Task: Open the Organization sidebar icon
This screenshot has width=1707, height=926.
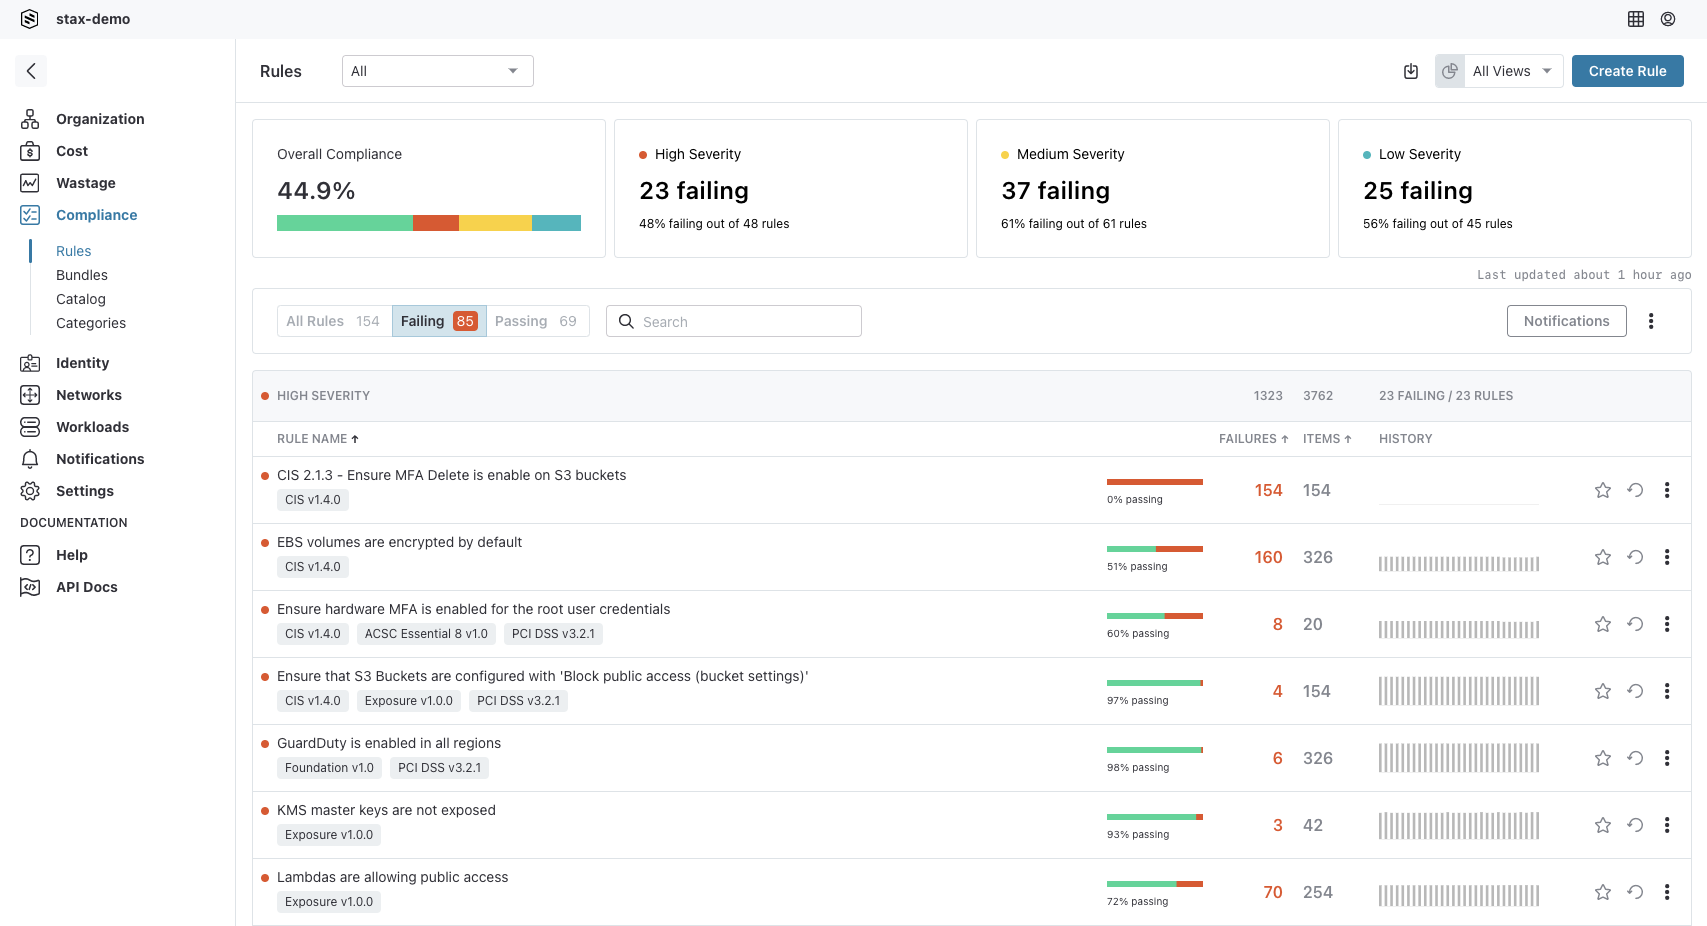Action: (x=30, y=119)
